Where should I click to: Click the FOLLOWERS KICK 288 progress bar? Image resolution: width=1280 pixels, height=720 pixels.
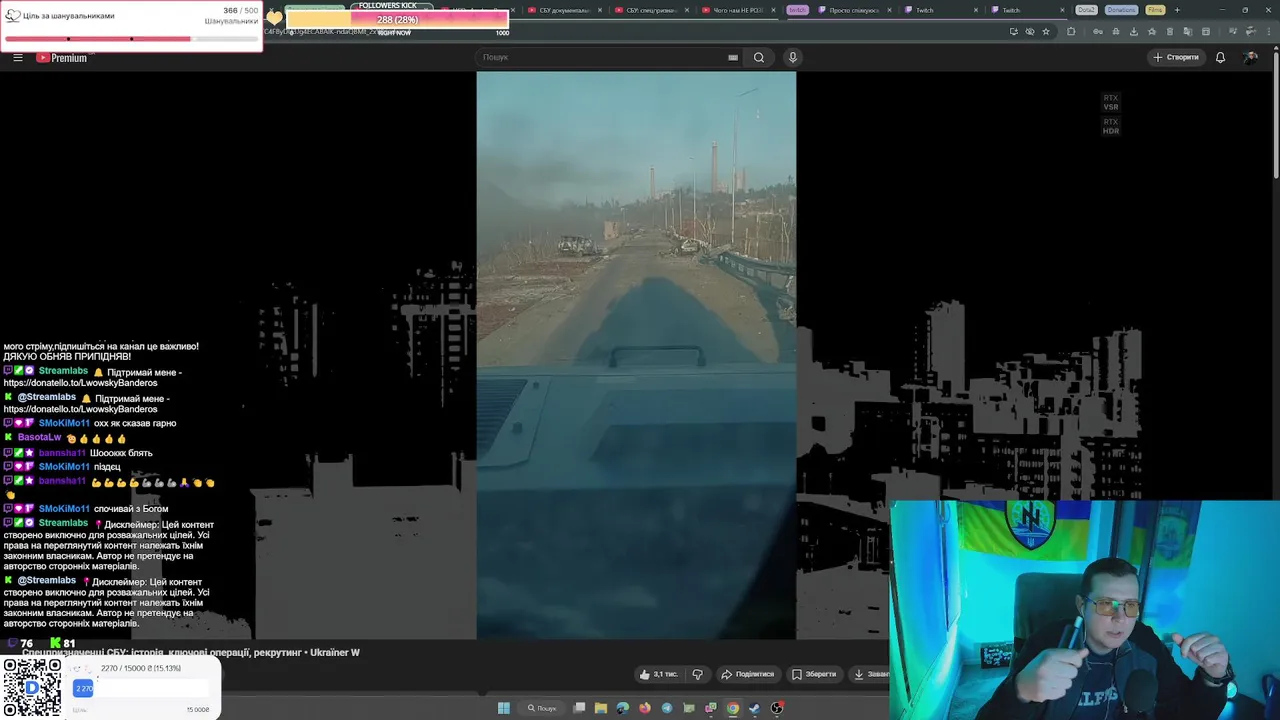click(397, 20)
